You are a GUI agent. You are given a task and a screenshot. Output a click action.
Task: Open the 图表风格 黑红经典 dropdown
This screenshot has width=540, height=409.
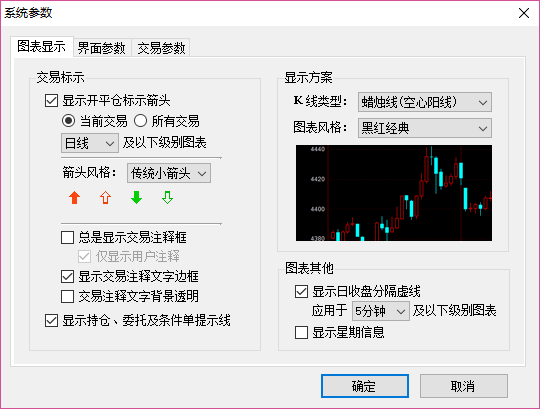tap(425, 128)
